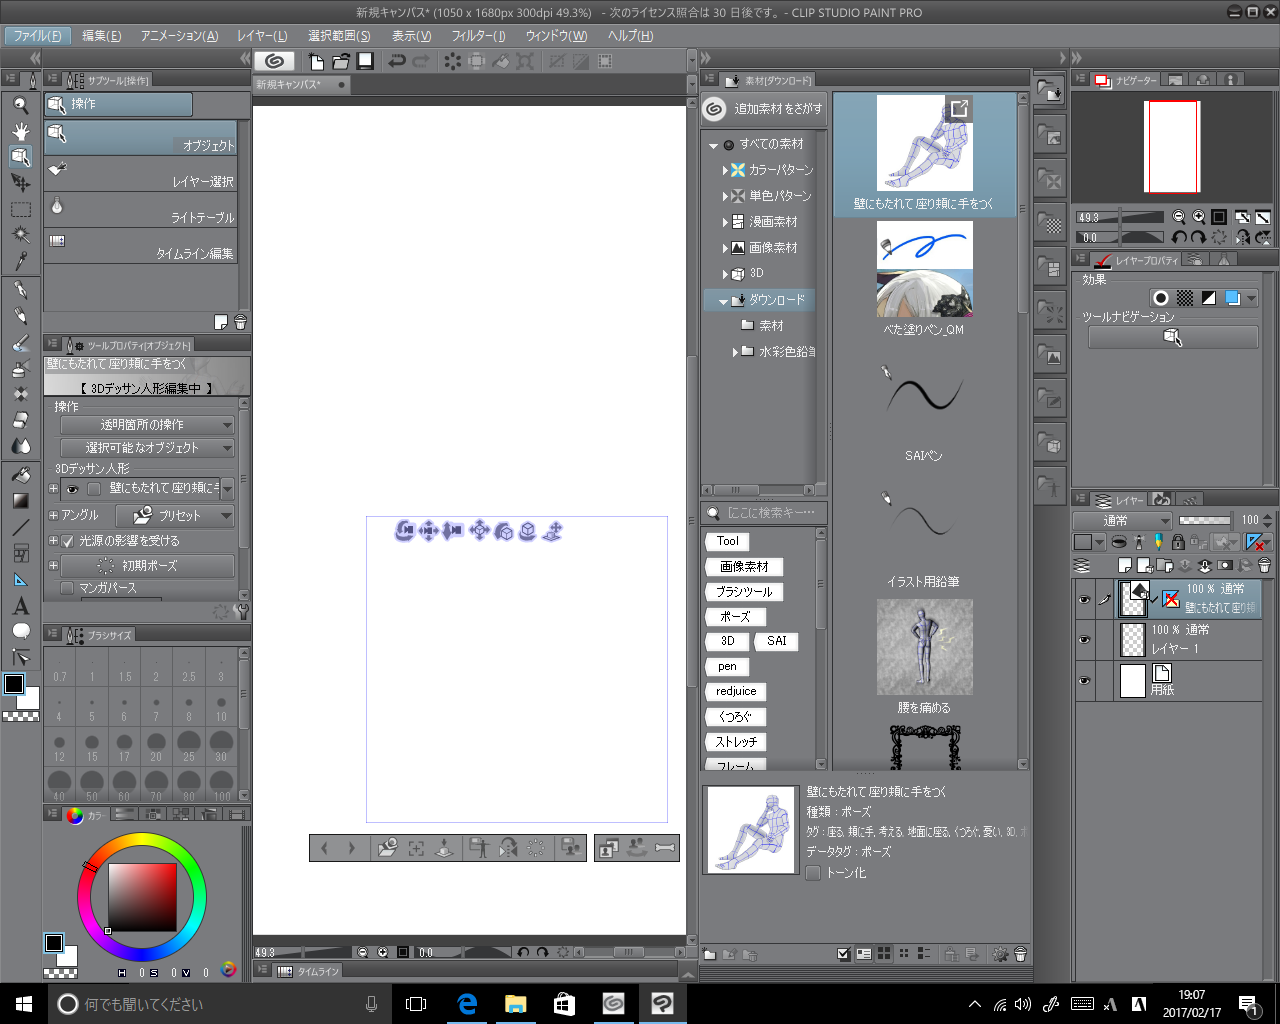
Task: Click the 追加素材をさがす button
Action: point(765,108)
